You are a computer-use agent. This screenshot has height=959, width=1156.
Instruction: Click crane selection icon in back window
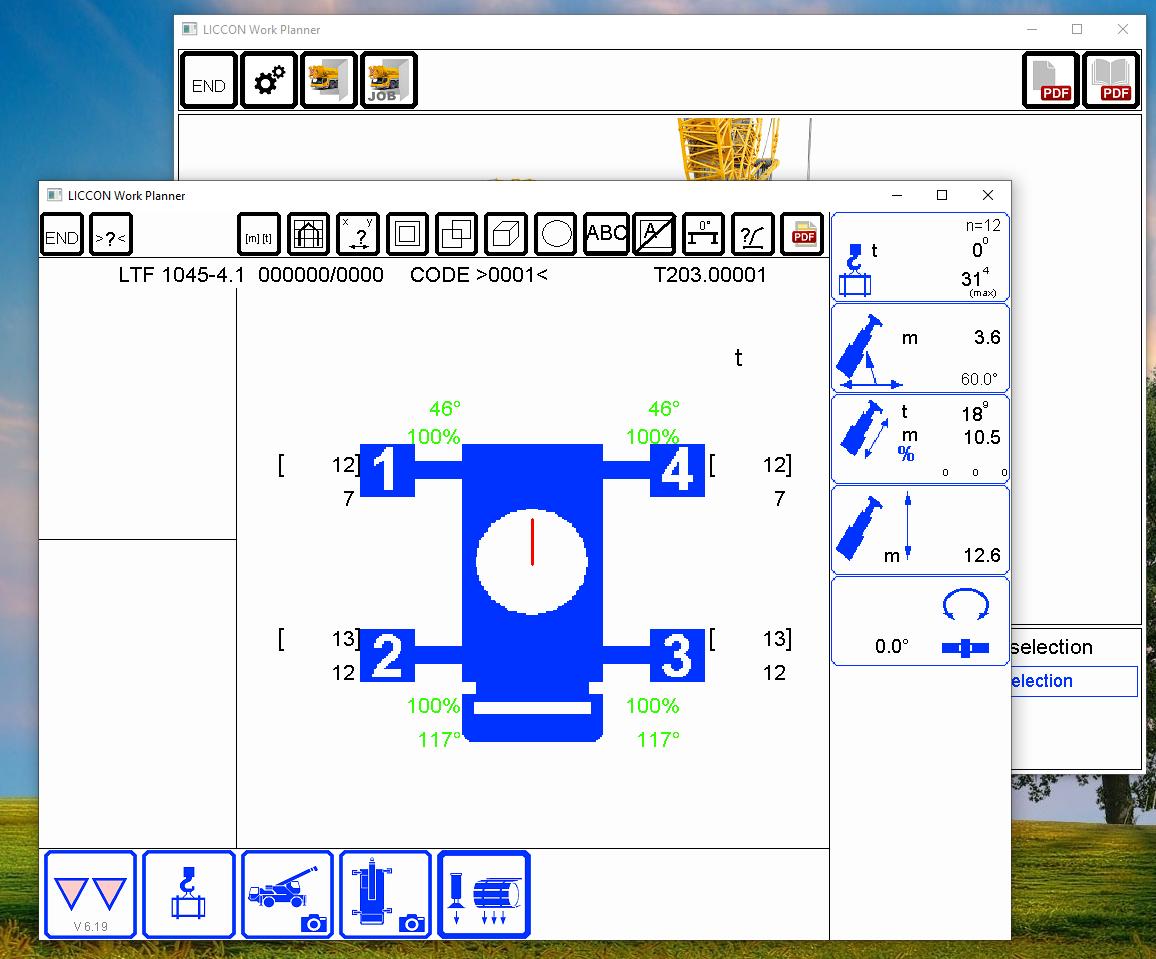tap(329, 80)
